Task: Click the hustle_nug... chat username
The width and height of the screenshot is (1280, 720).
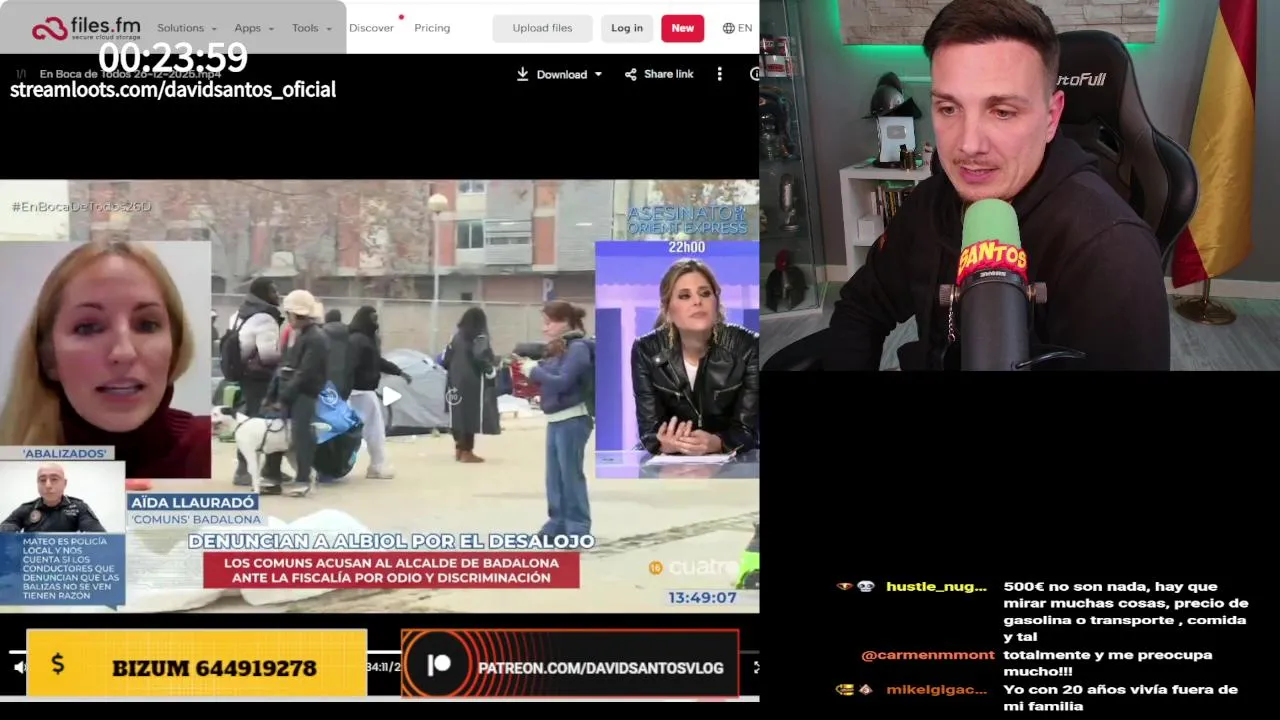Action: pos(936,587)
